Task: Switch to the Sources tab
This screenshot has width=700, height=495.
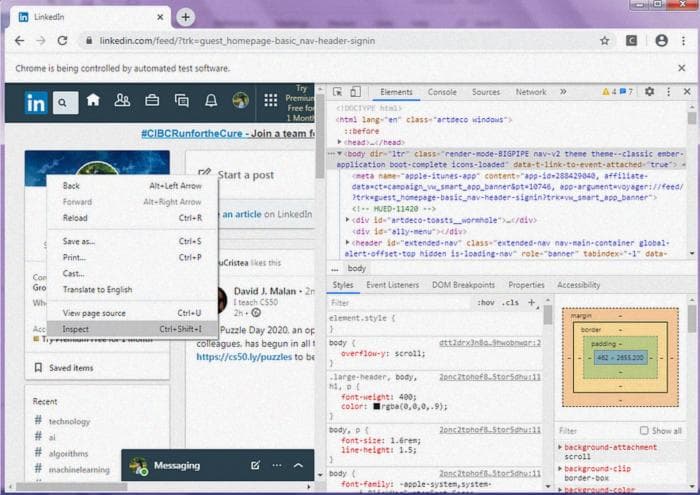Action: click(x=486, y=92)
